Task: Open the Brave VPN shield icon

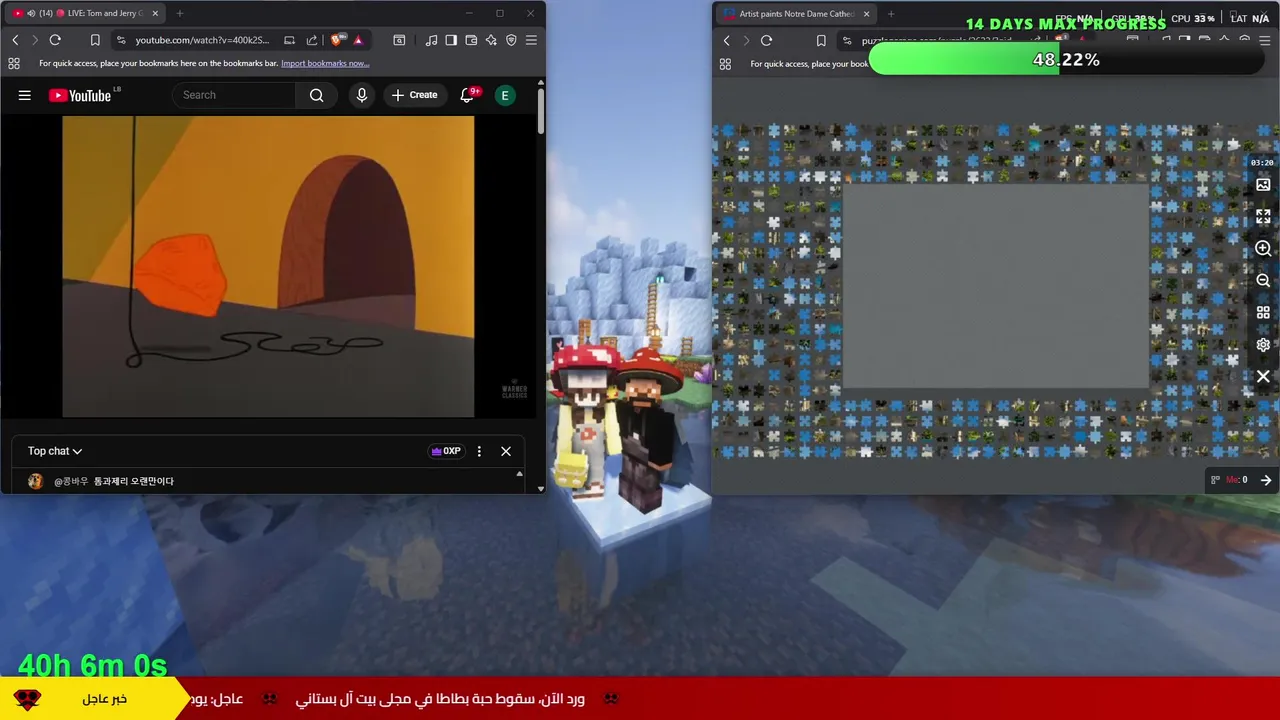Action: click(511, 40)
